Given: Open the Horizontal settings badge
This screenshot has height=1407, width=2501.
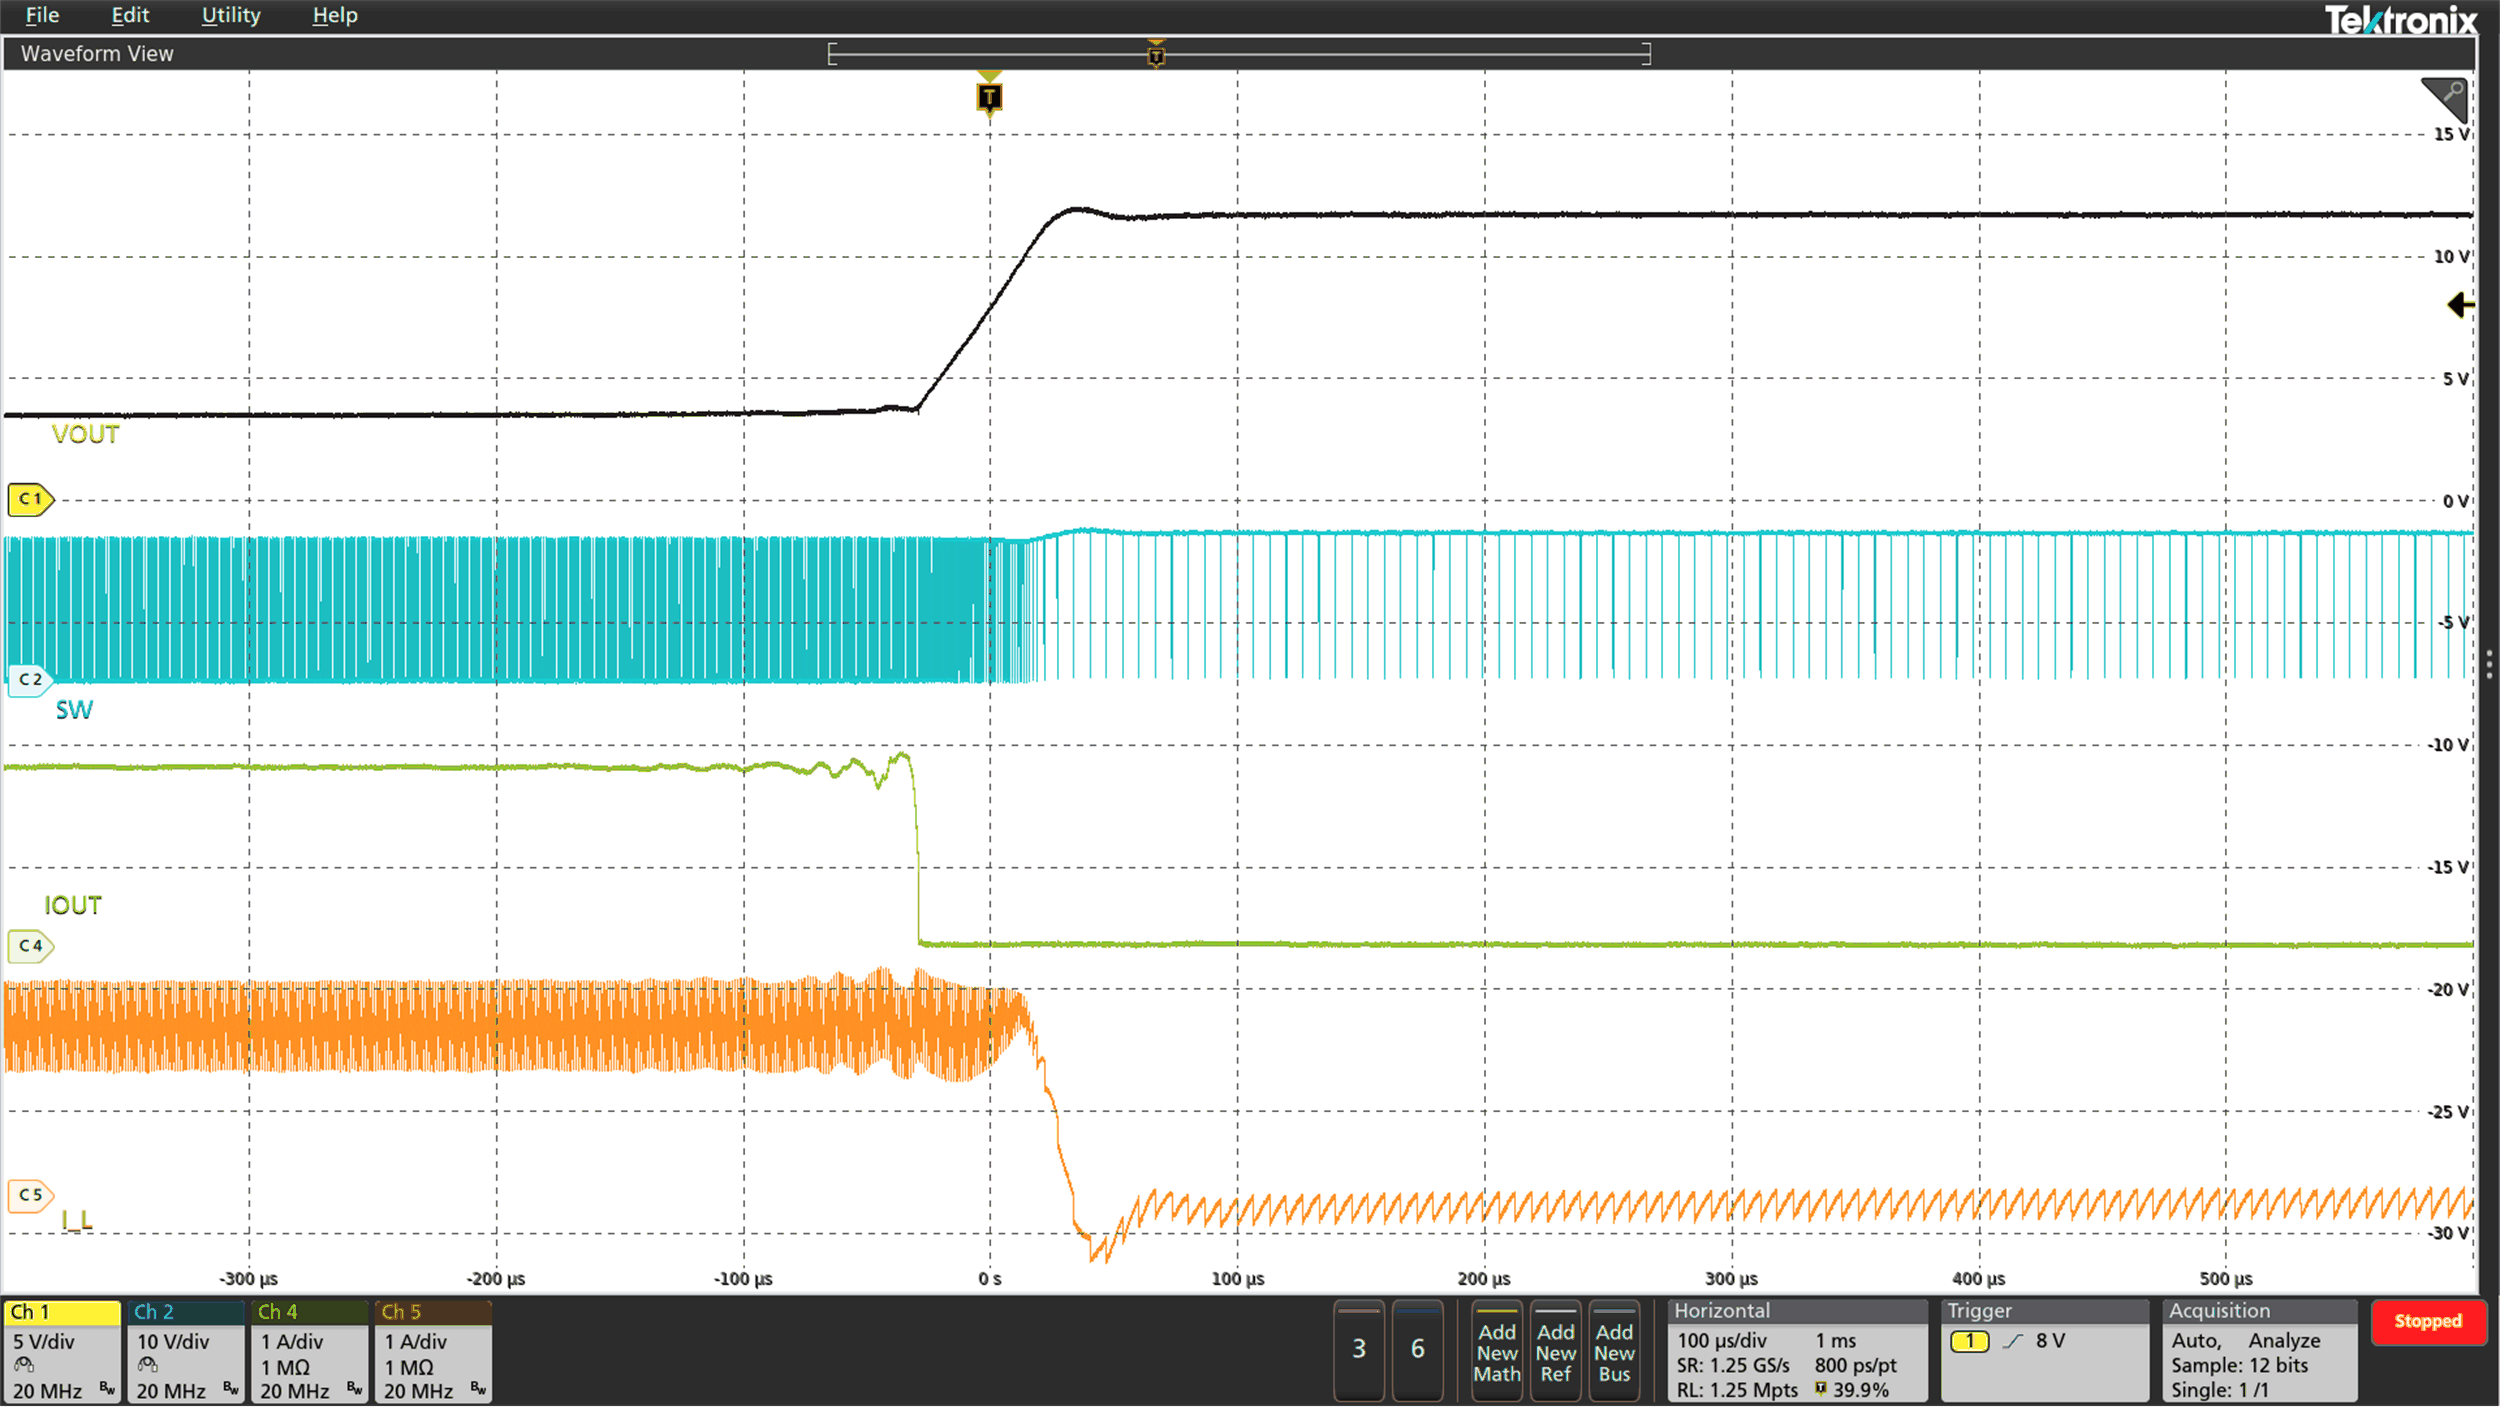Looking at the screenshot, I should pos(1797,1352).
